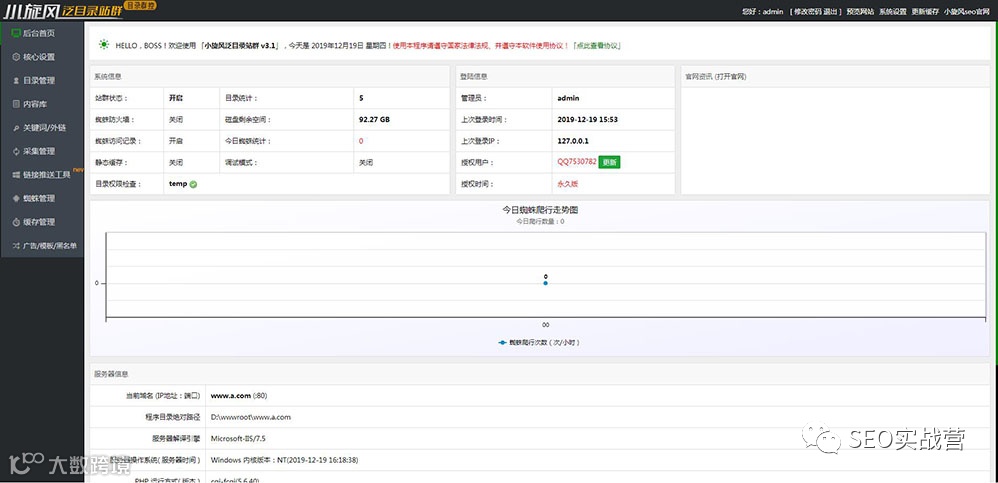Open 核心设置 in the sidebar

(x=41, y=57)
